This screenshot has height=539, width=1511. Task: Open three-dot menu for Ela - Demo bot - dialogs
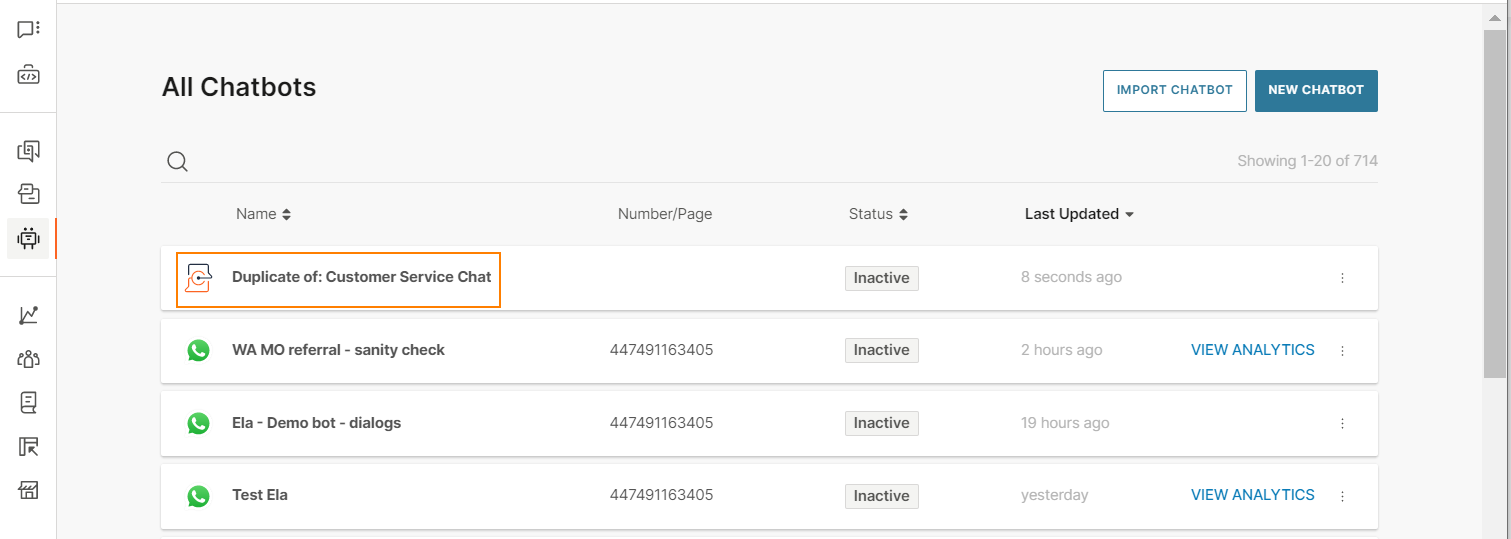1342,423
